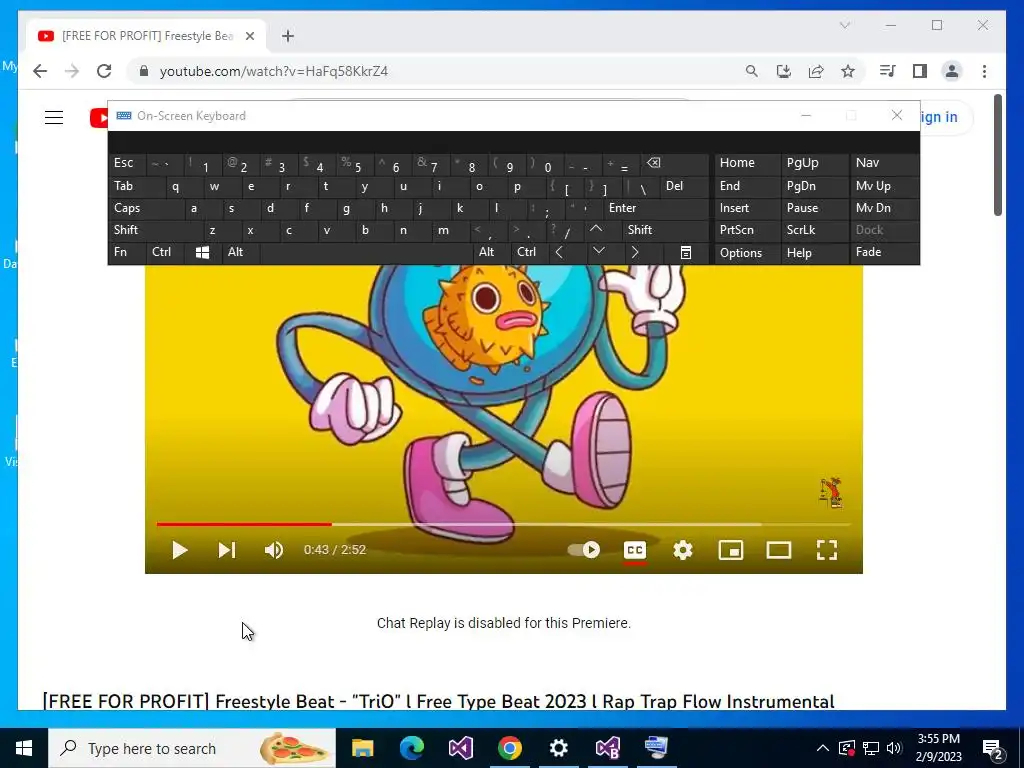
Task: Open video settings gear in player
Action: [682, 550]
